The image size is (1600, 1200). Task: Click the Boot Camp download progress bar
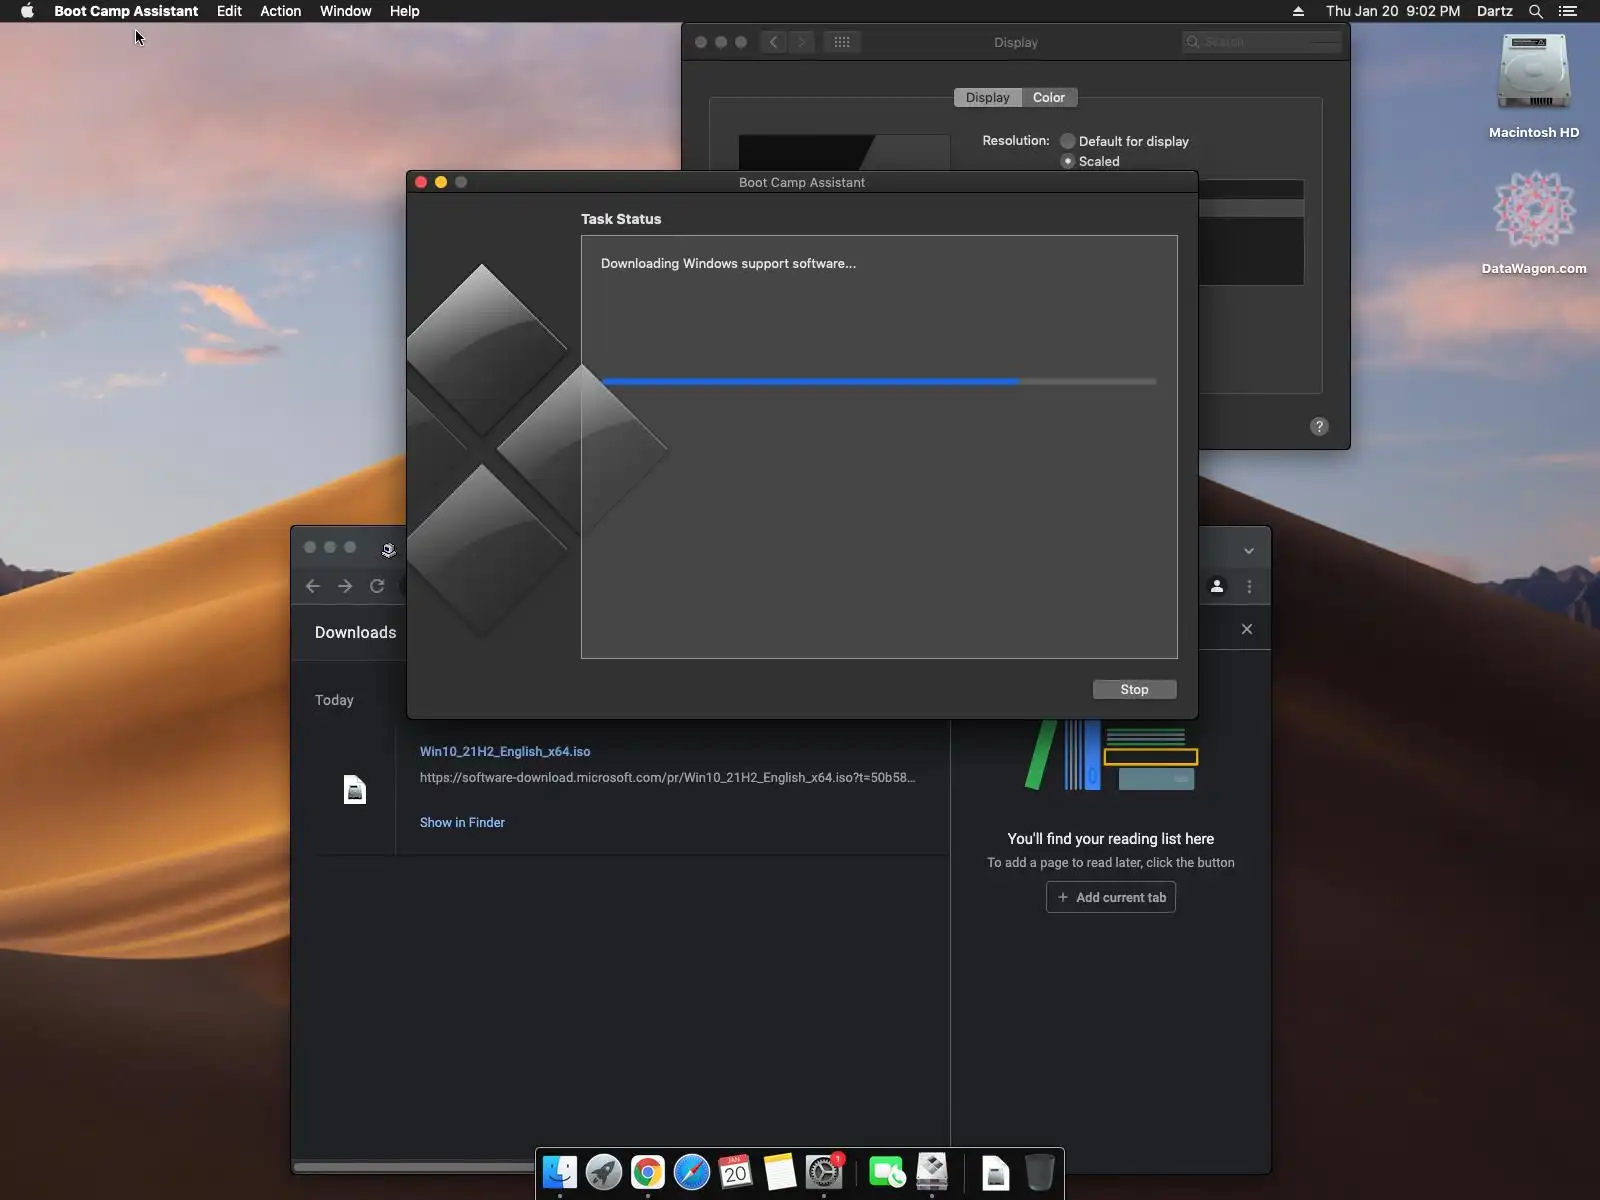point(879,381)
